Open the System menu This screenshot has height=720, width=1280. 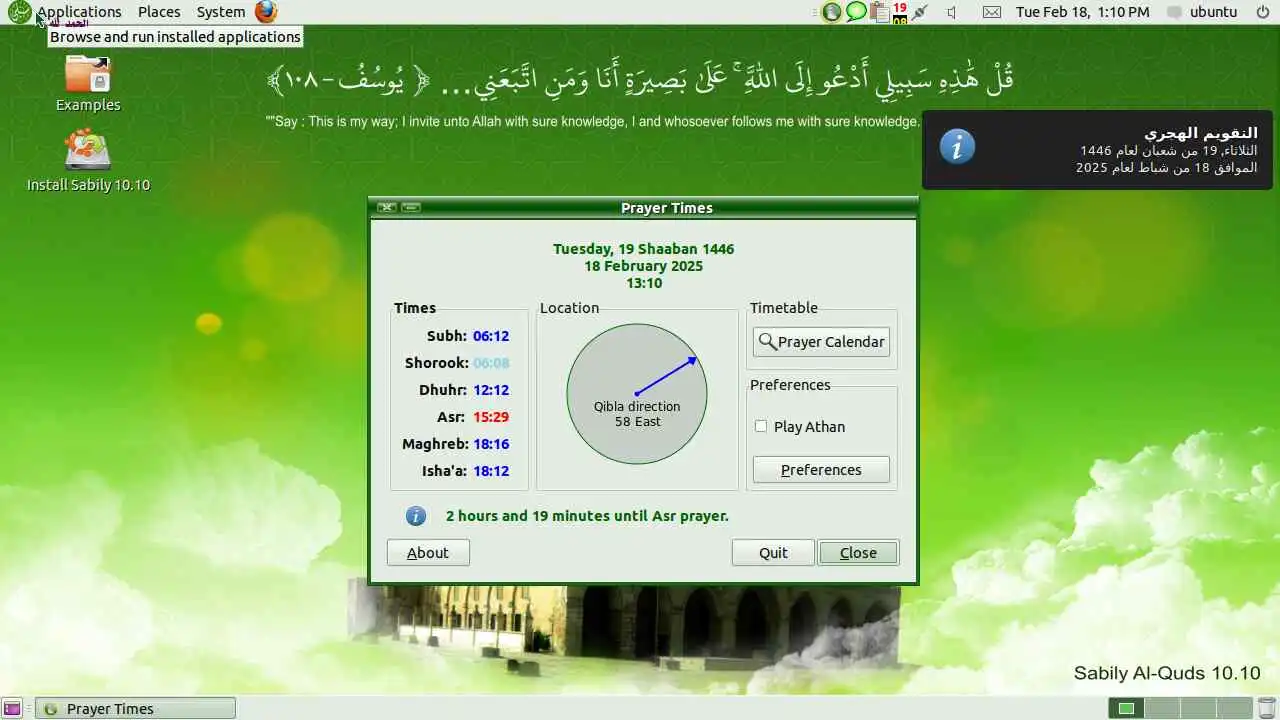pos(221,12)
